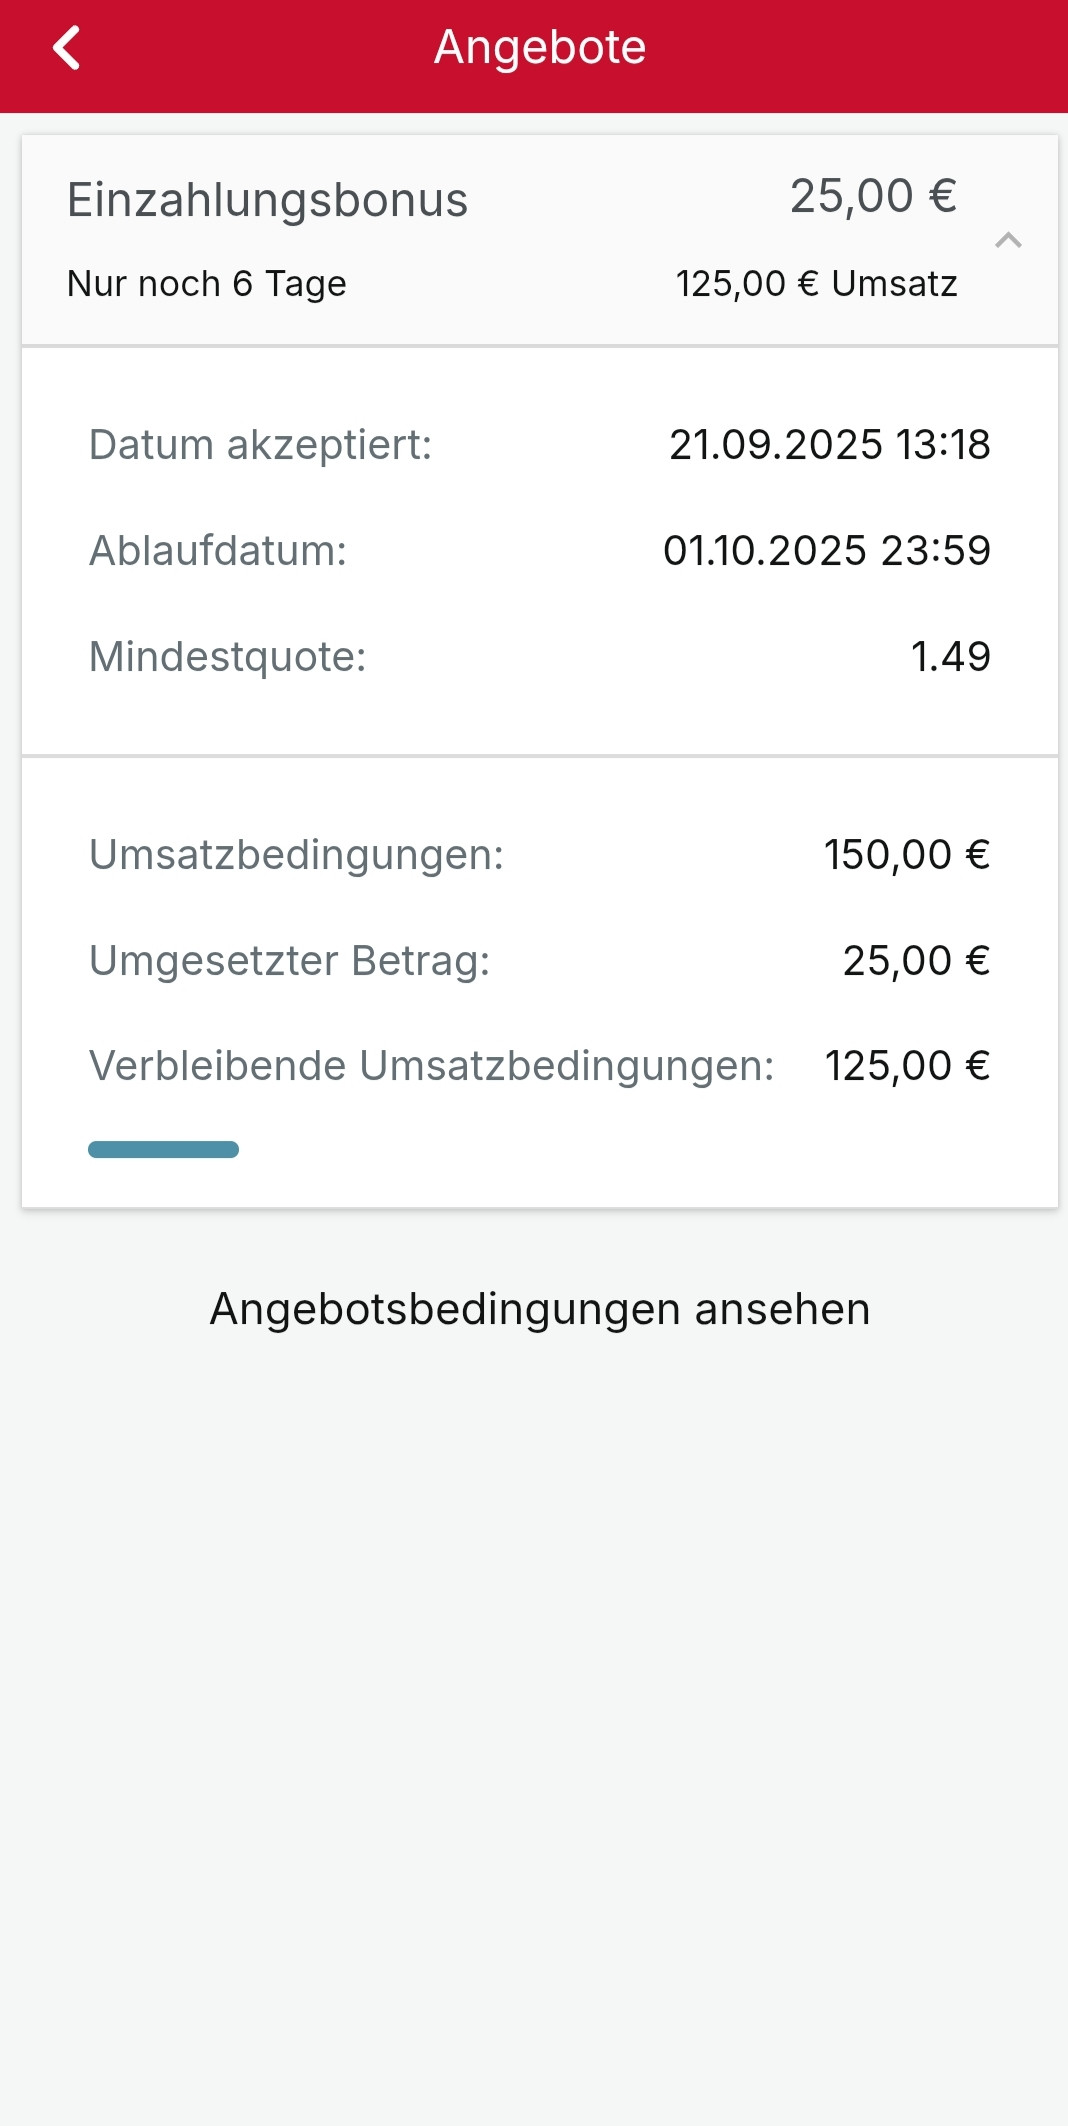Go back using the header arrow
The height and width of the screenshot is (2126, 1068).
click(x=67, y=48)
